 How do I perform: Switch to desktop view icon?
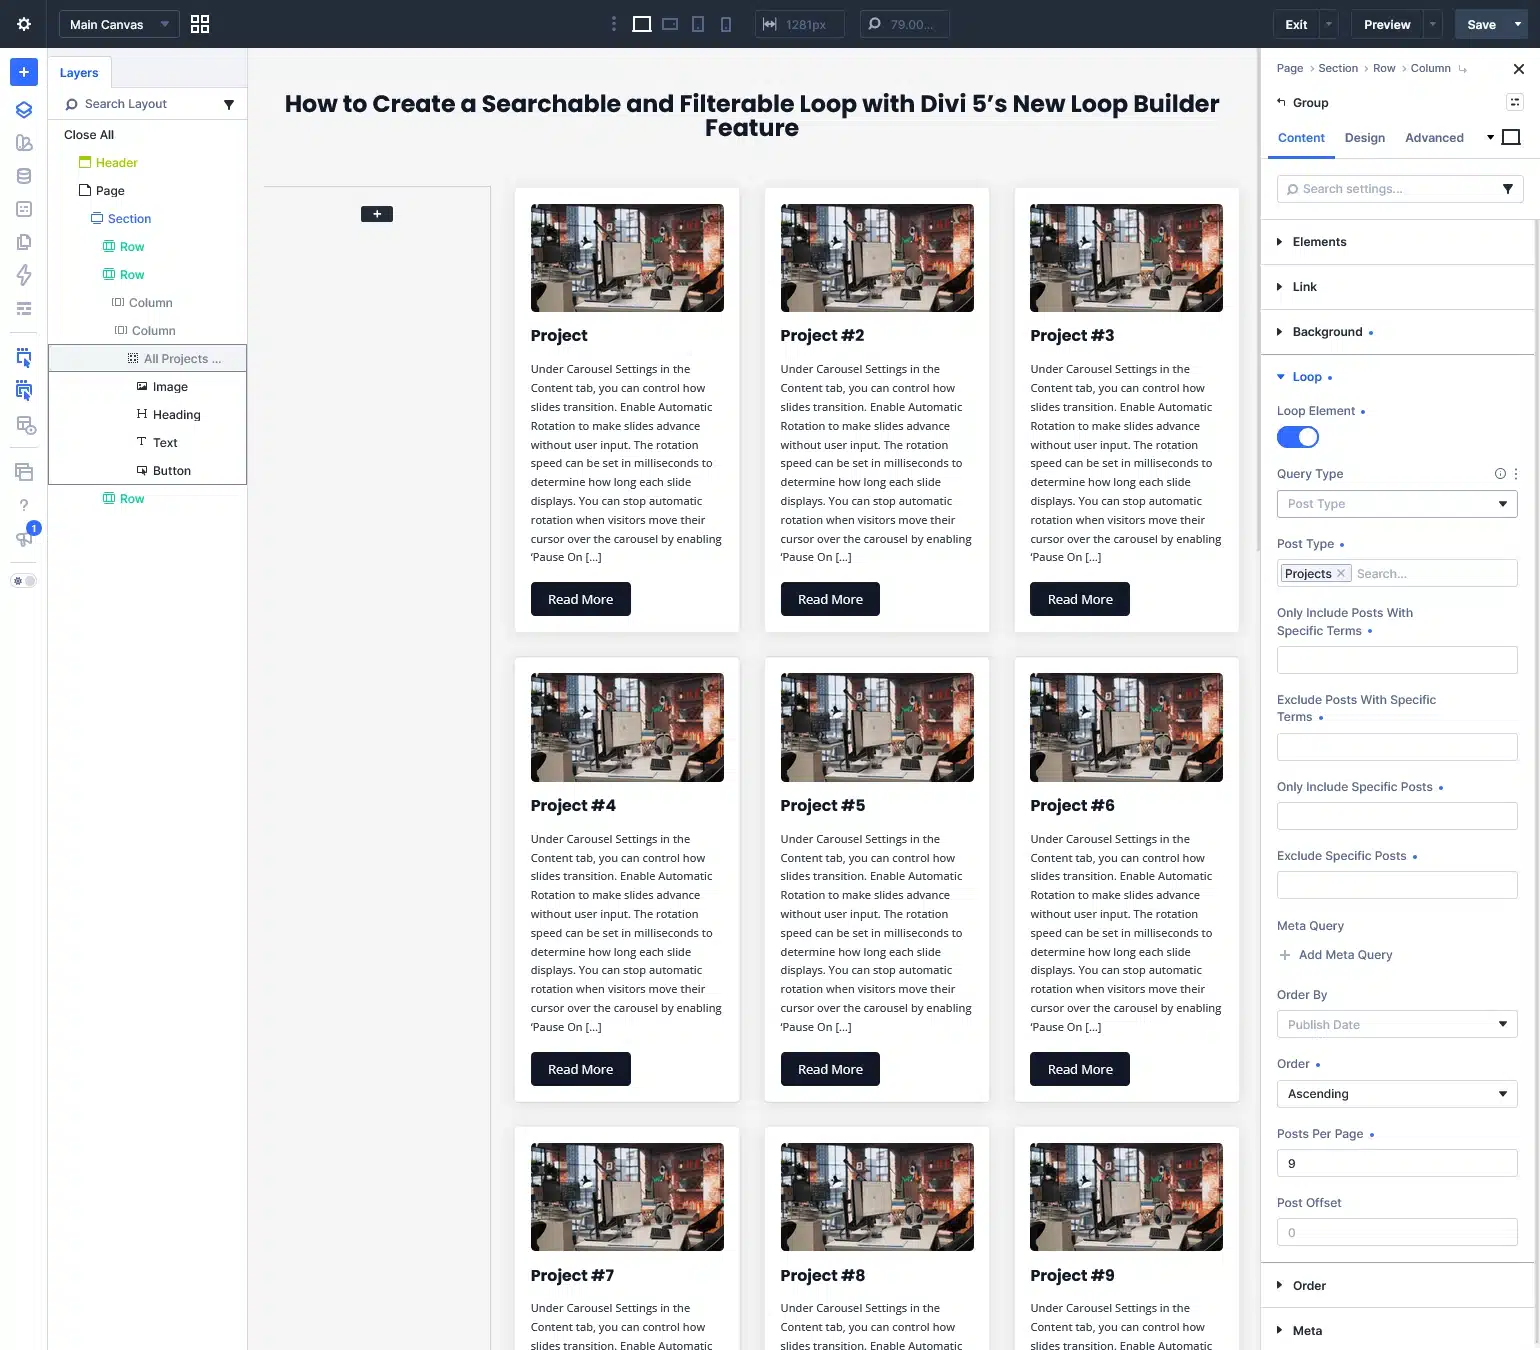[642, 24]
